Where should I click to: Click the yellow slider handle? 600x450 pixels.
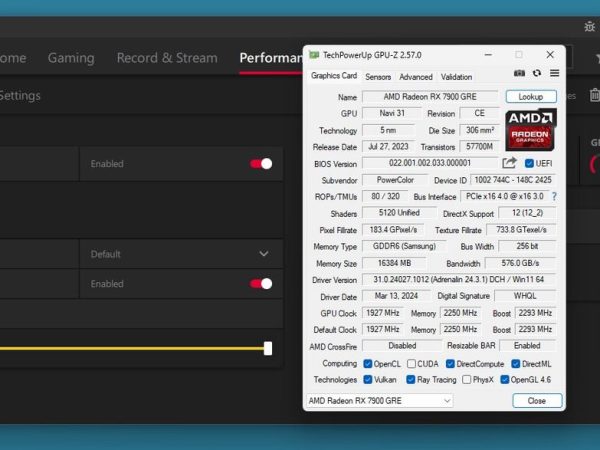[x=268, y=348]
